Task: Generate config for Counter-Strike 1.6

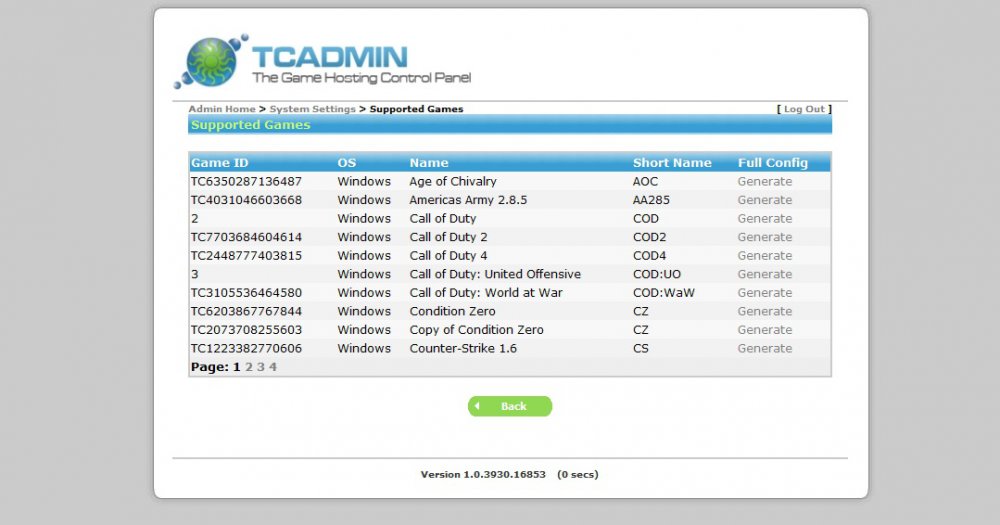Action: (764, 349)
